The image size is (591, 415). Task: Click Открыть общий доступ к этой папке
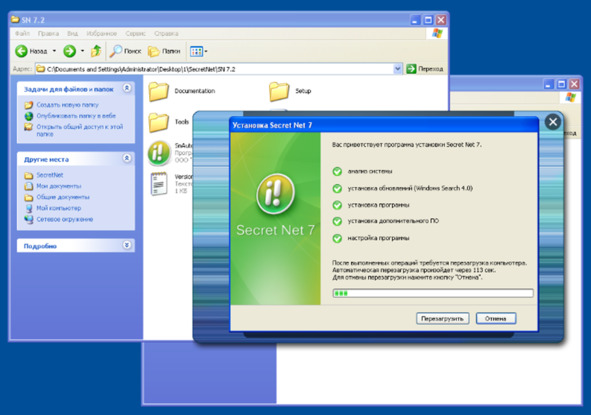pos(80,130)
